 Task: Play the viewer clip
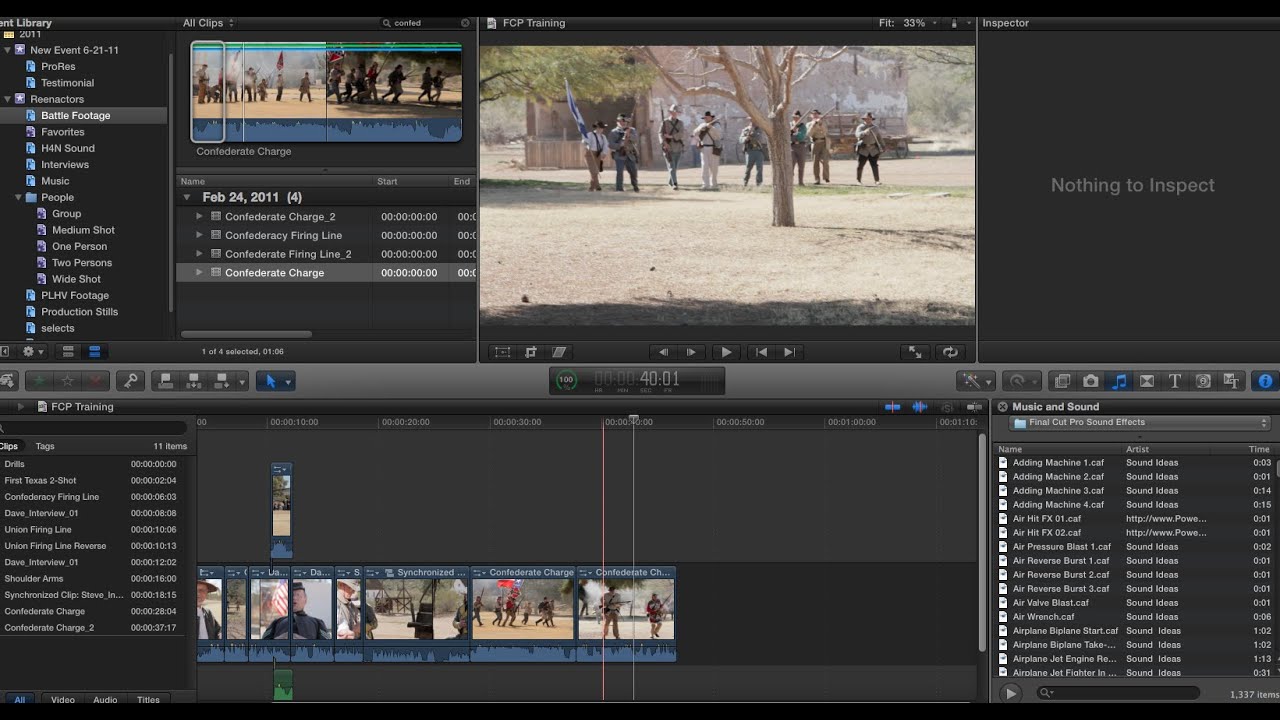coord(726,352)
